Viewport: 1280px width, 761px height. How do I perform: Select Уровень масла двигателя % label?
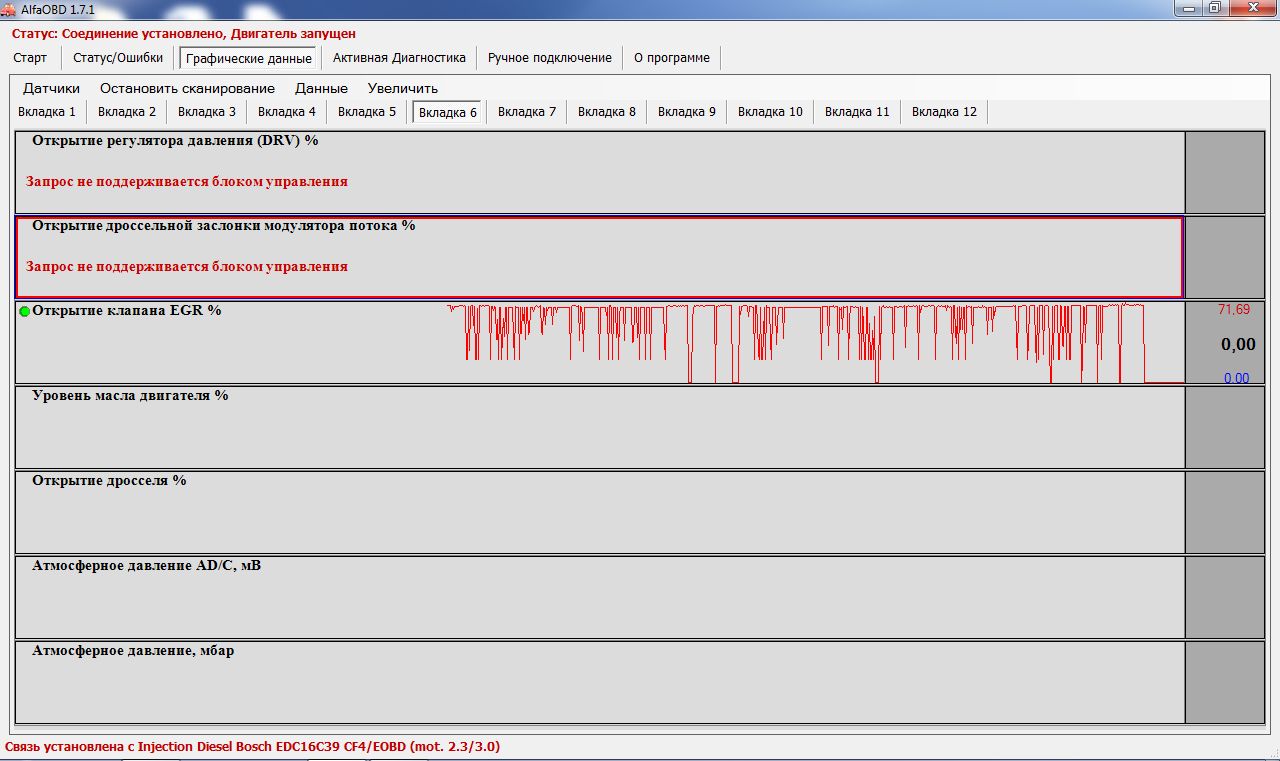(x=130, y=396)
